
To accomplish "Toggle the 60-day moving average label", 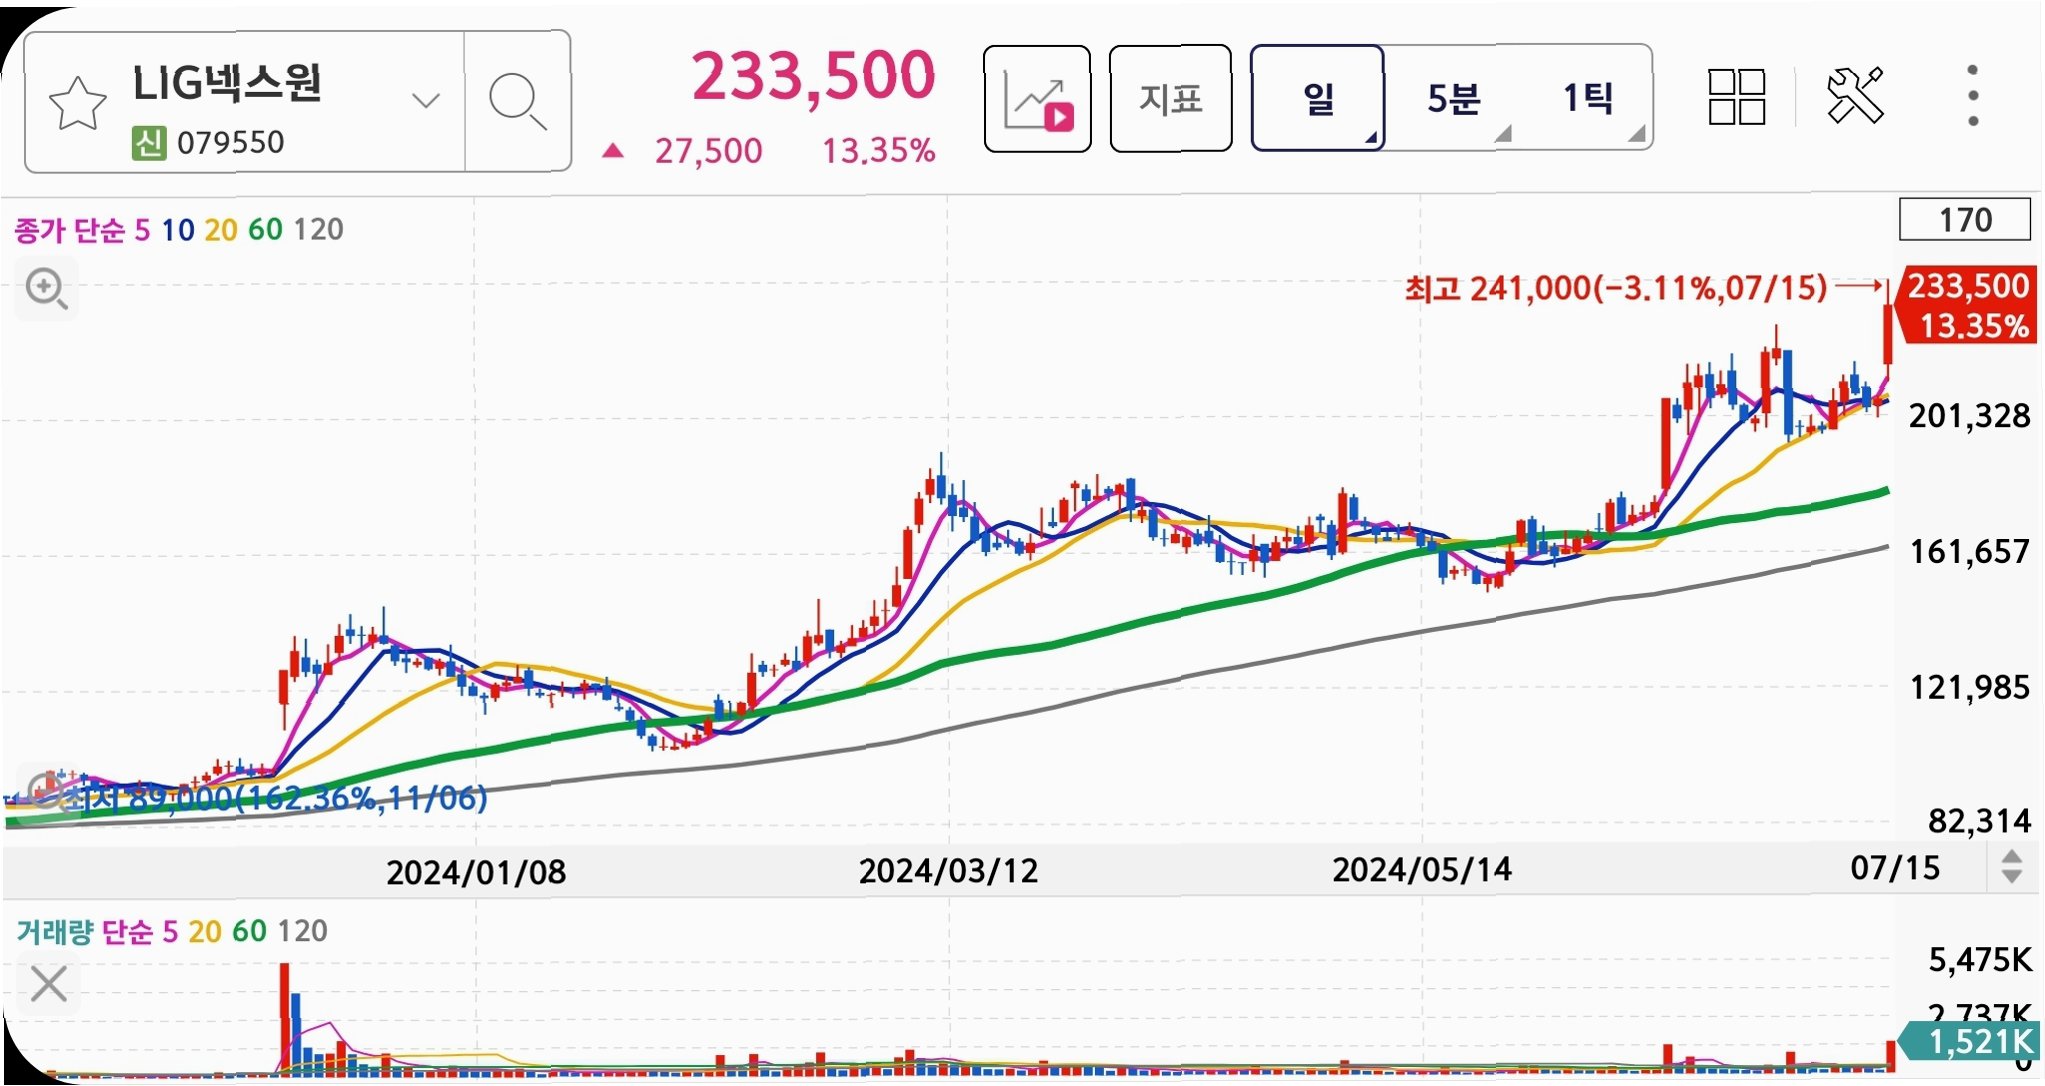I will pos(265,230).
